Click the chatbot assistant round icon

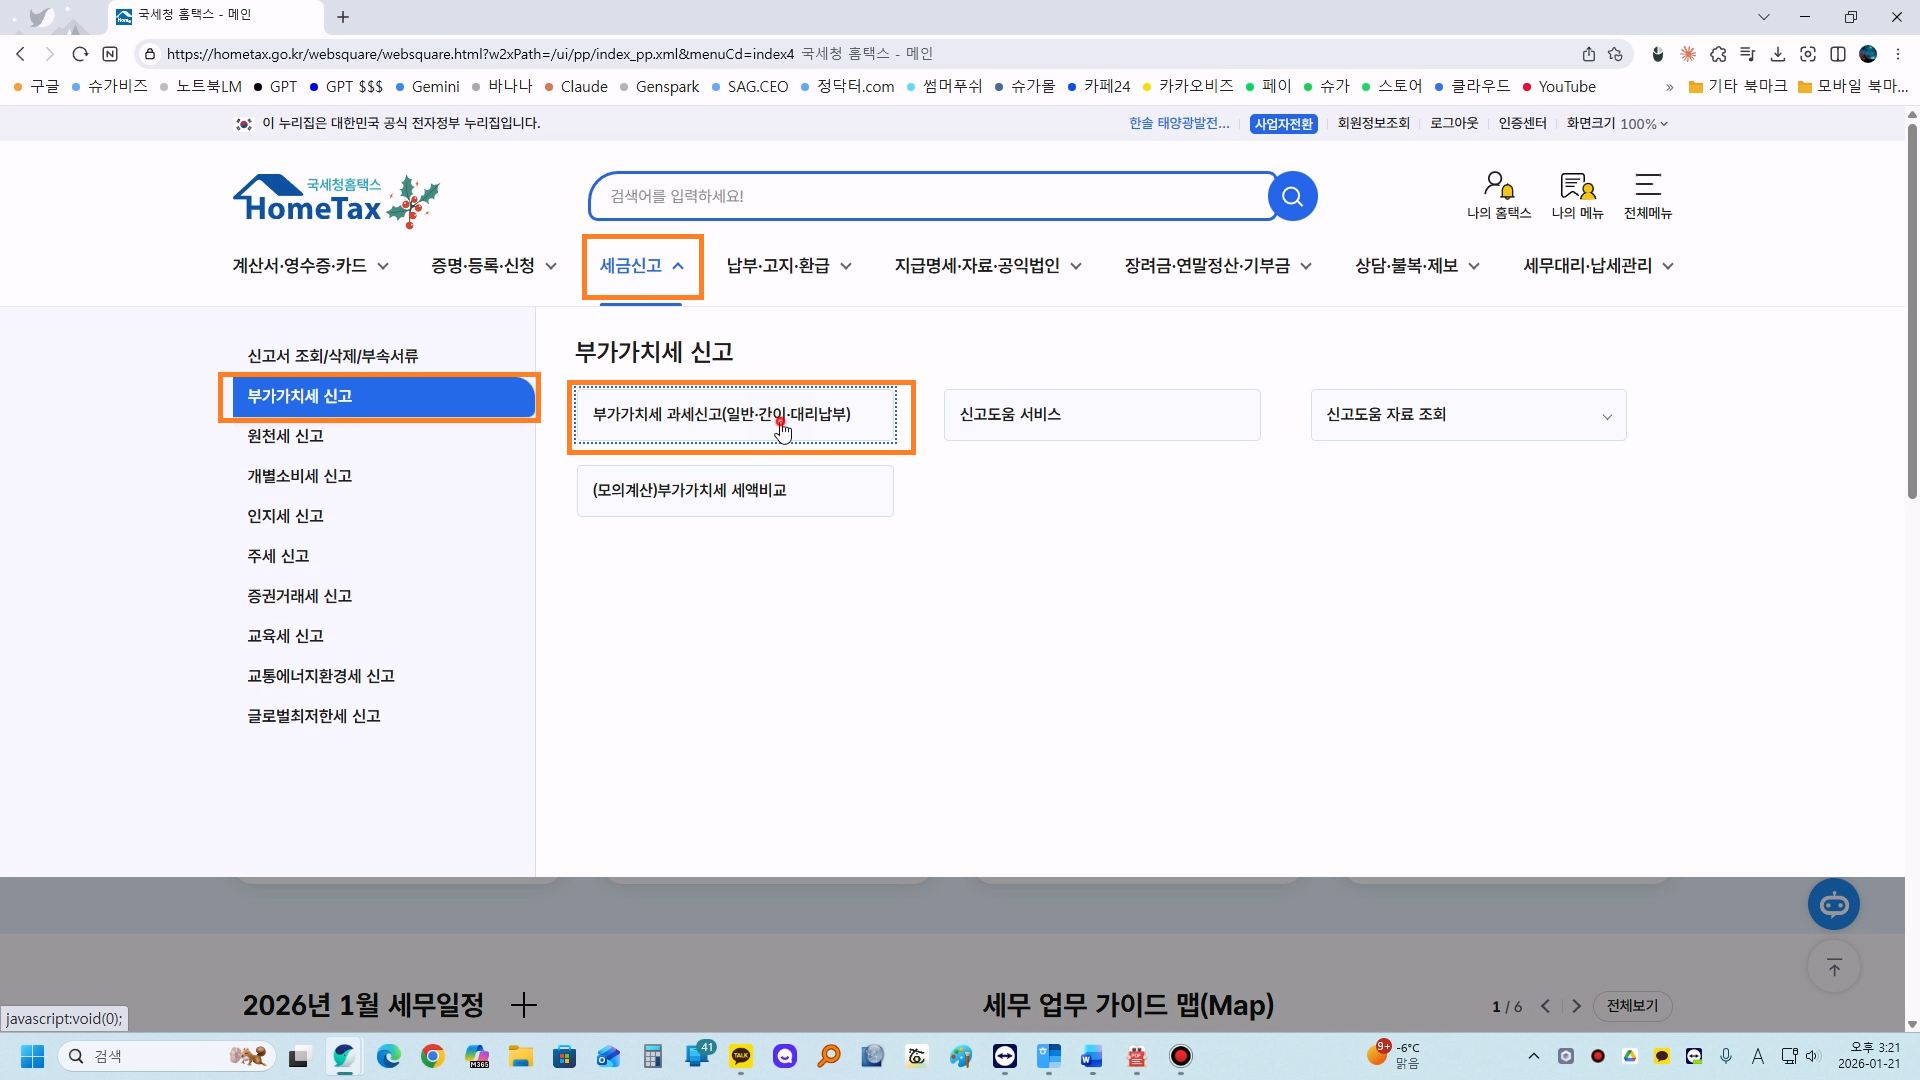1833,905
